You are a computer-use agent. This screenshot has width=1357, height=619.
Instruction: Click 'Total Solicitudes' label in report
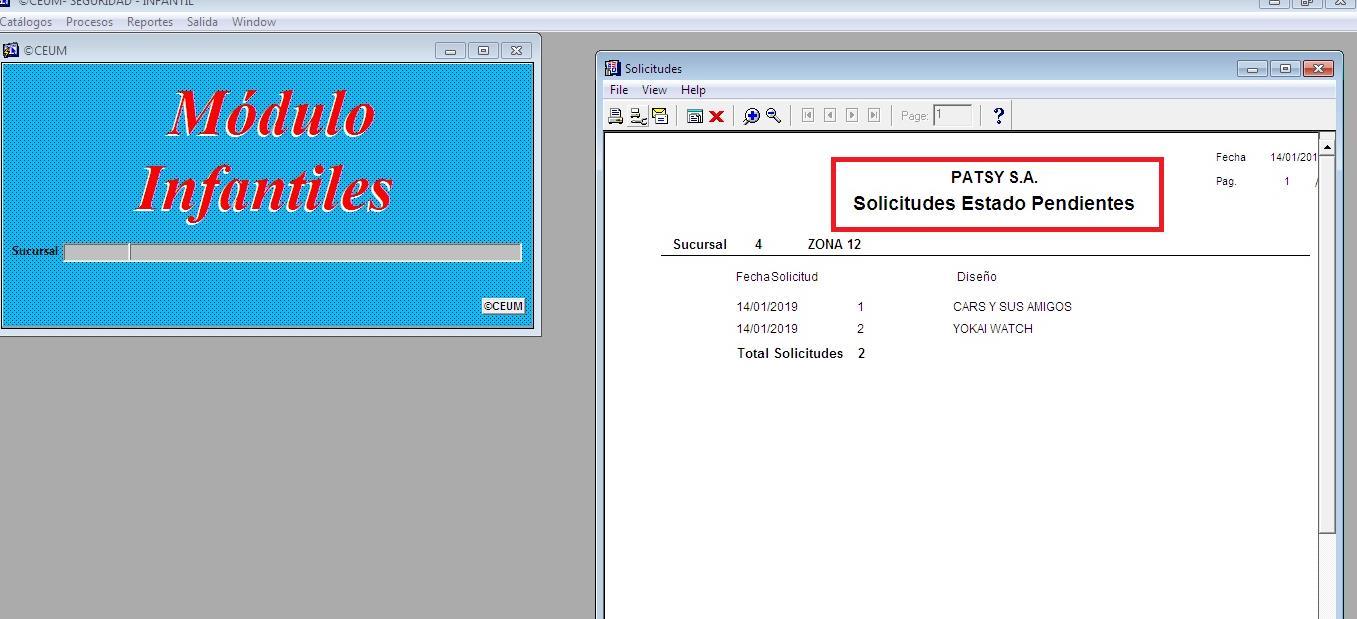tap(790, 353)
